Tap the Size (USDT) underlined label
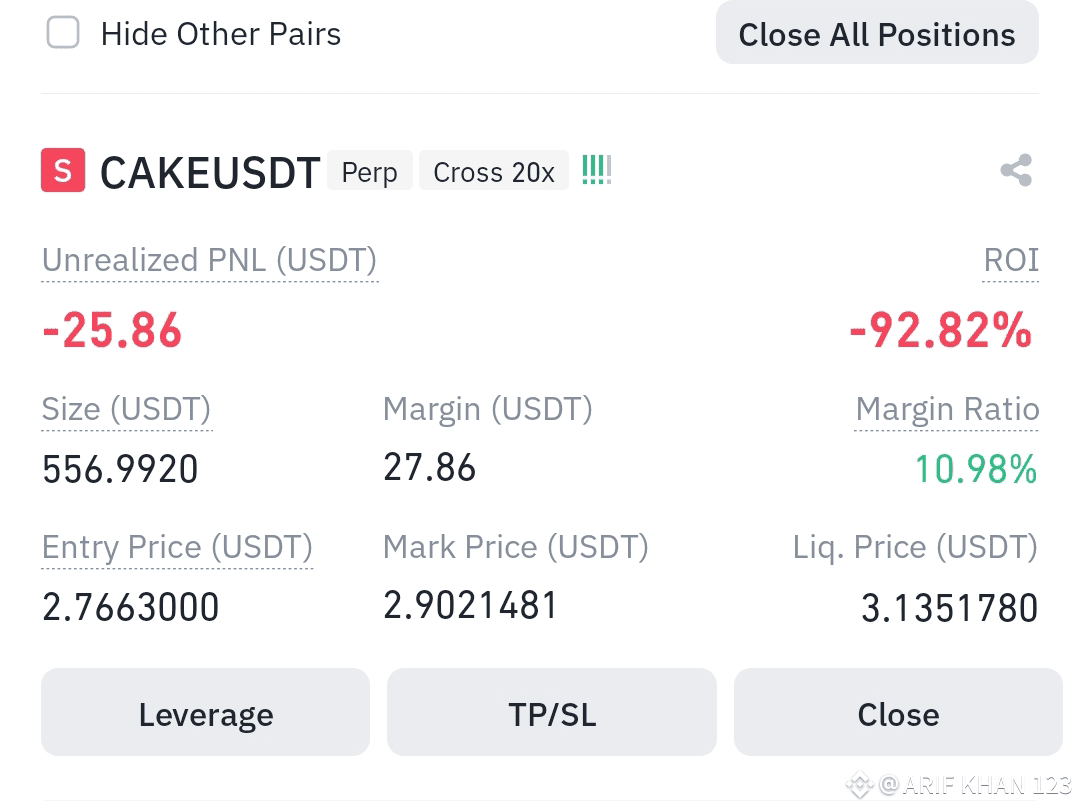 point(127,409)
